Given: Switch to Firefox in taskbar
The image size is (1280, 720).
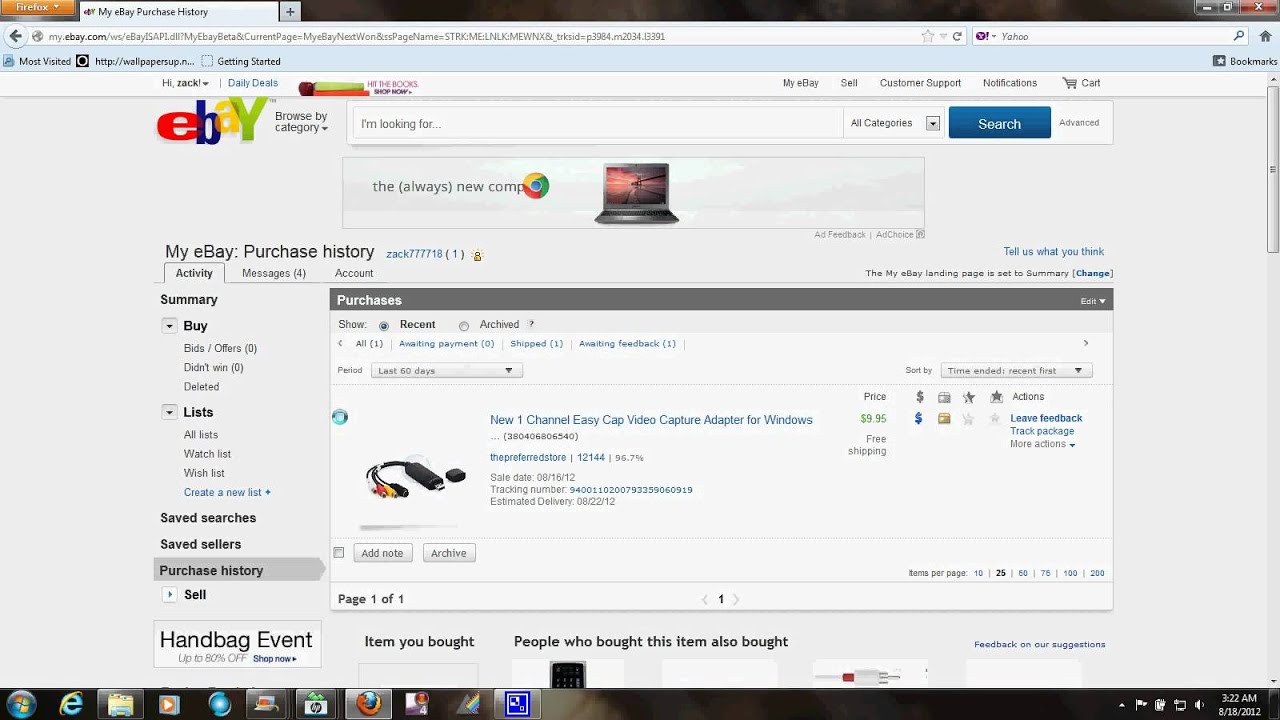Looking at the screenshot, I should click(x=368, y=704).
